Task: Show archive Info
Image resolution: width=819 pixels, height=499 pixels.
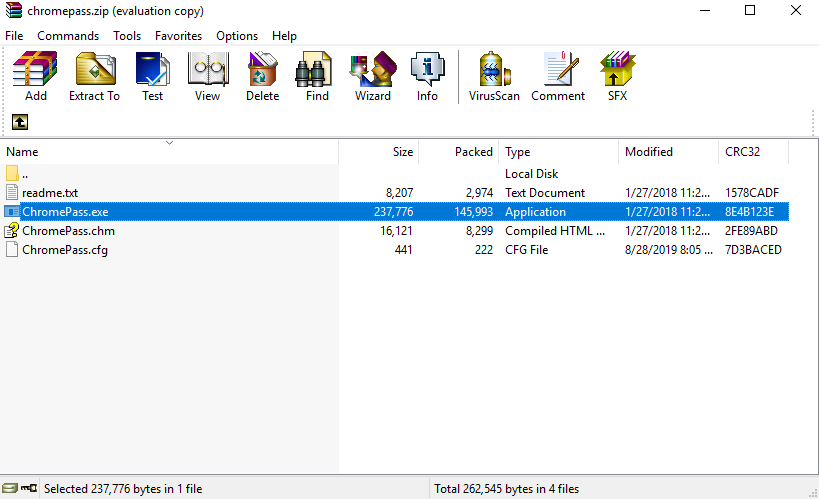Action: 427,76
